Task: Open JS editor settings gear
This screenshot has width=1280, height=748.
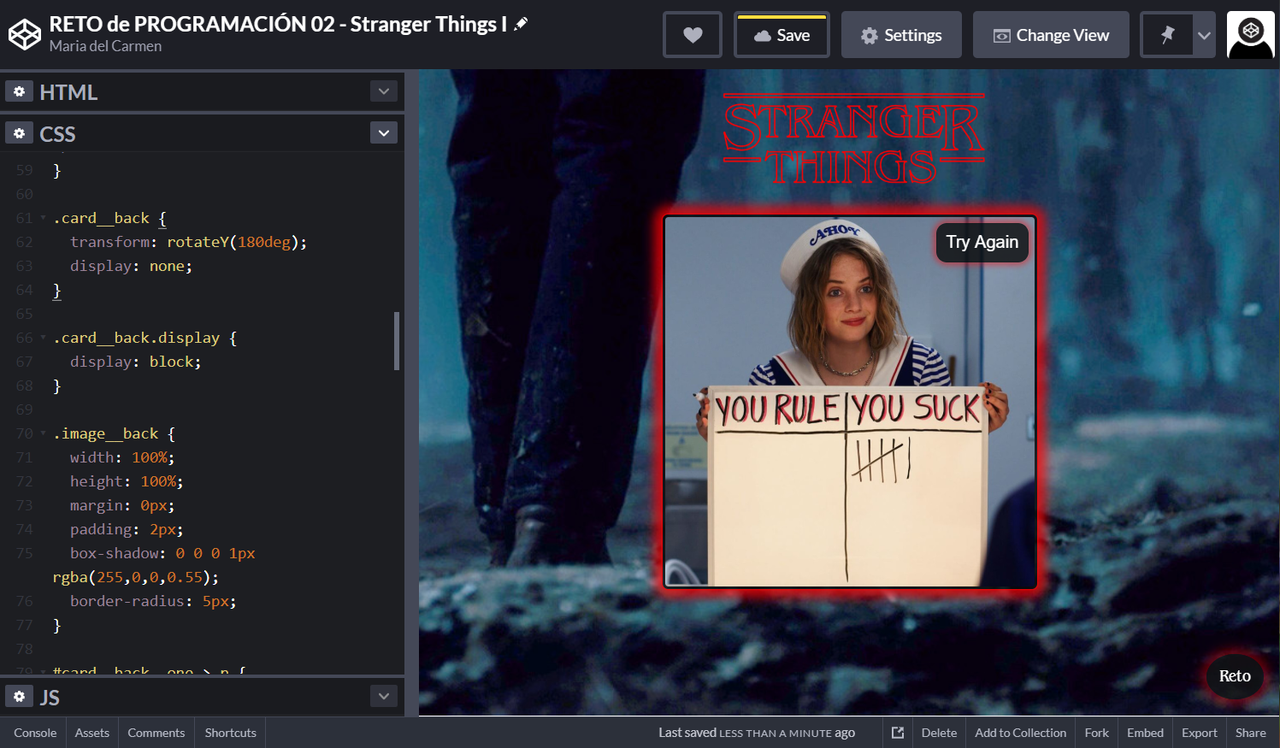Action: pos(19,696)
